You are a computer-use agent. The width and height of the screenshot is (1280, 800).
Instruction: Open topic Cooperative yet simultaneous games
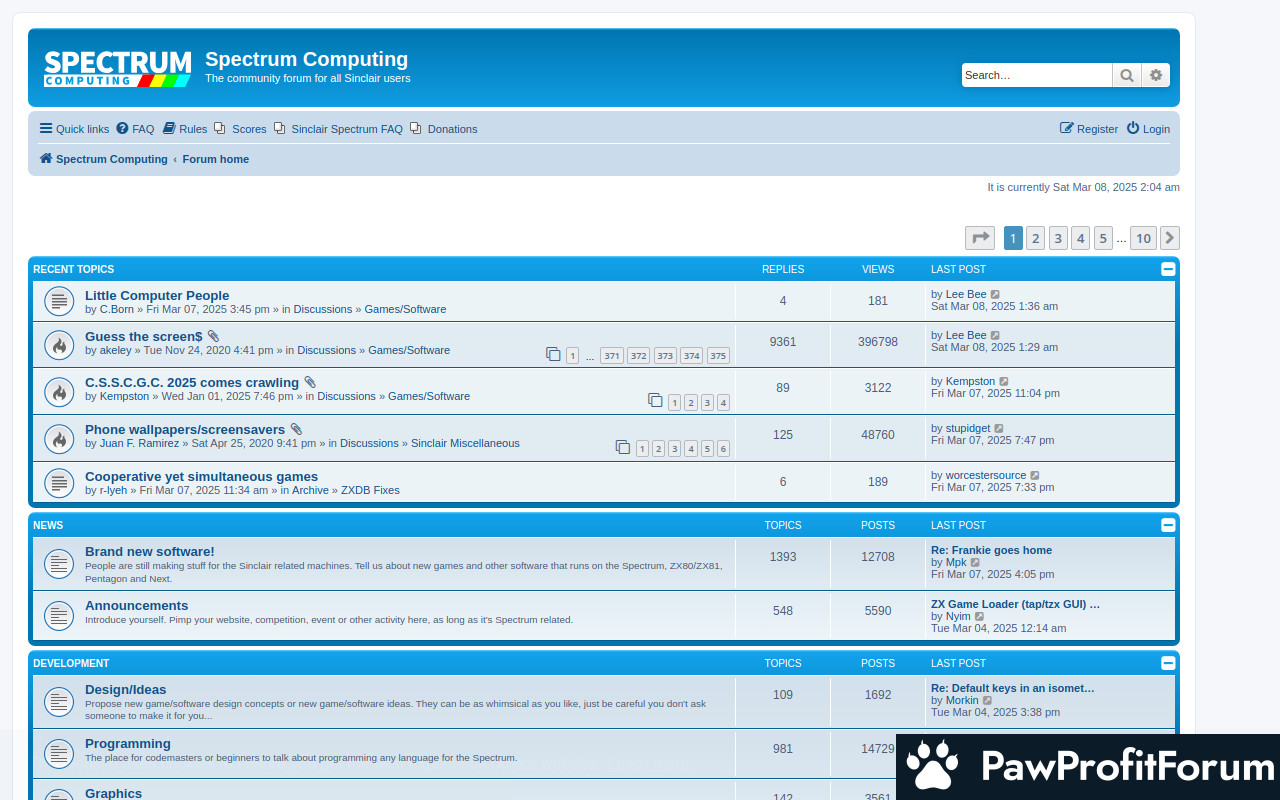pos(201,476)
